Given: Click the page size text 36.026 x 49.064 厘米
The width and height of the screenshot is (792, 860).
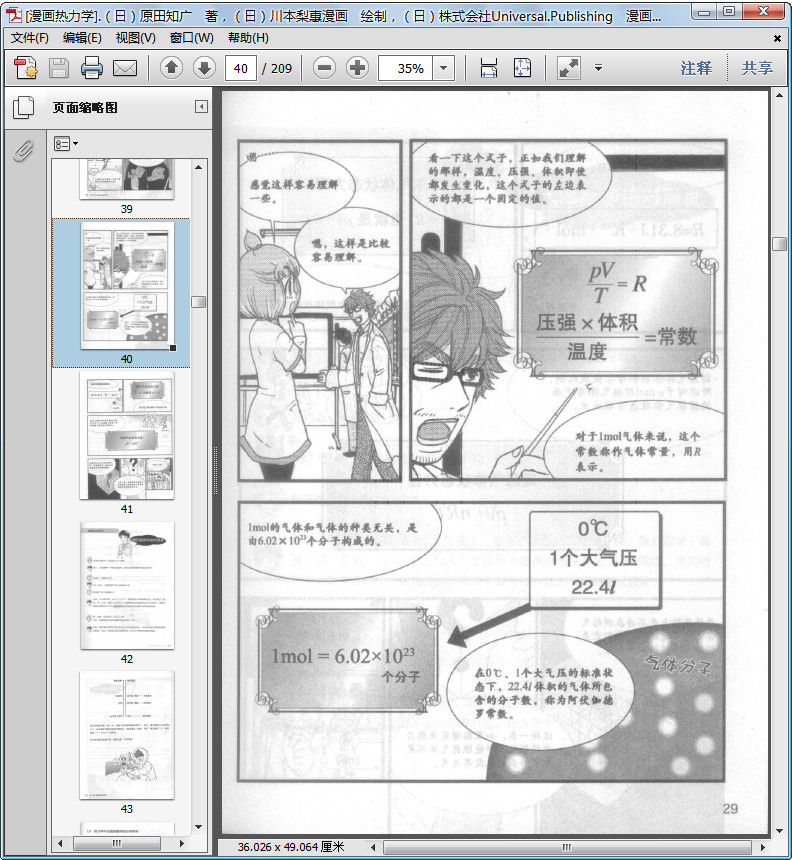Looking at the screenshot, I should coord(291,847).
